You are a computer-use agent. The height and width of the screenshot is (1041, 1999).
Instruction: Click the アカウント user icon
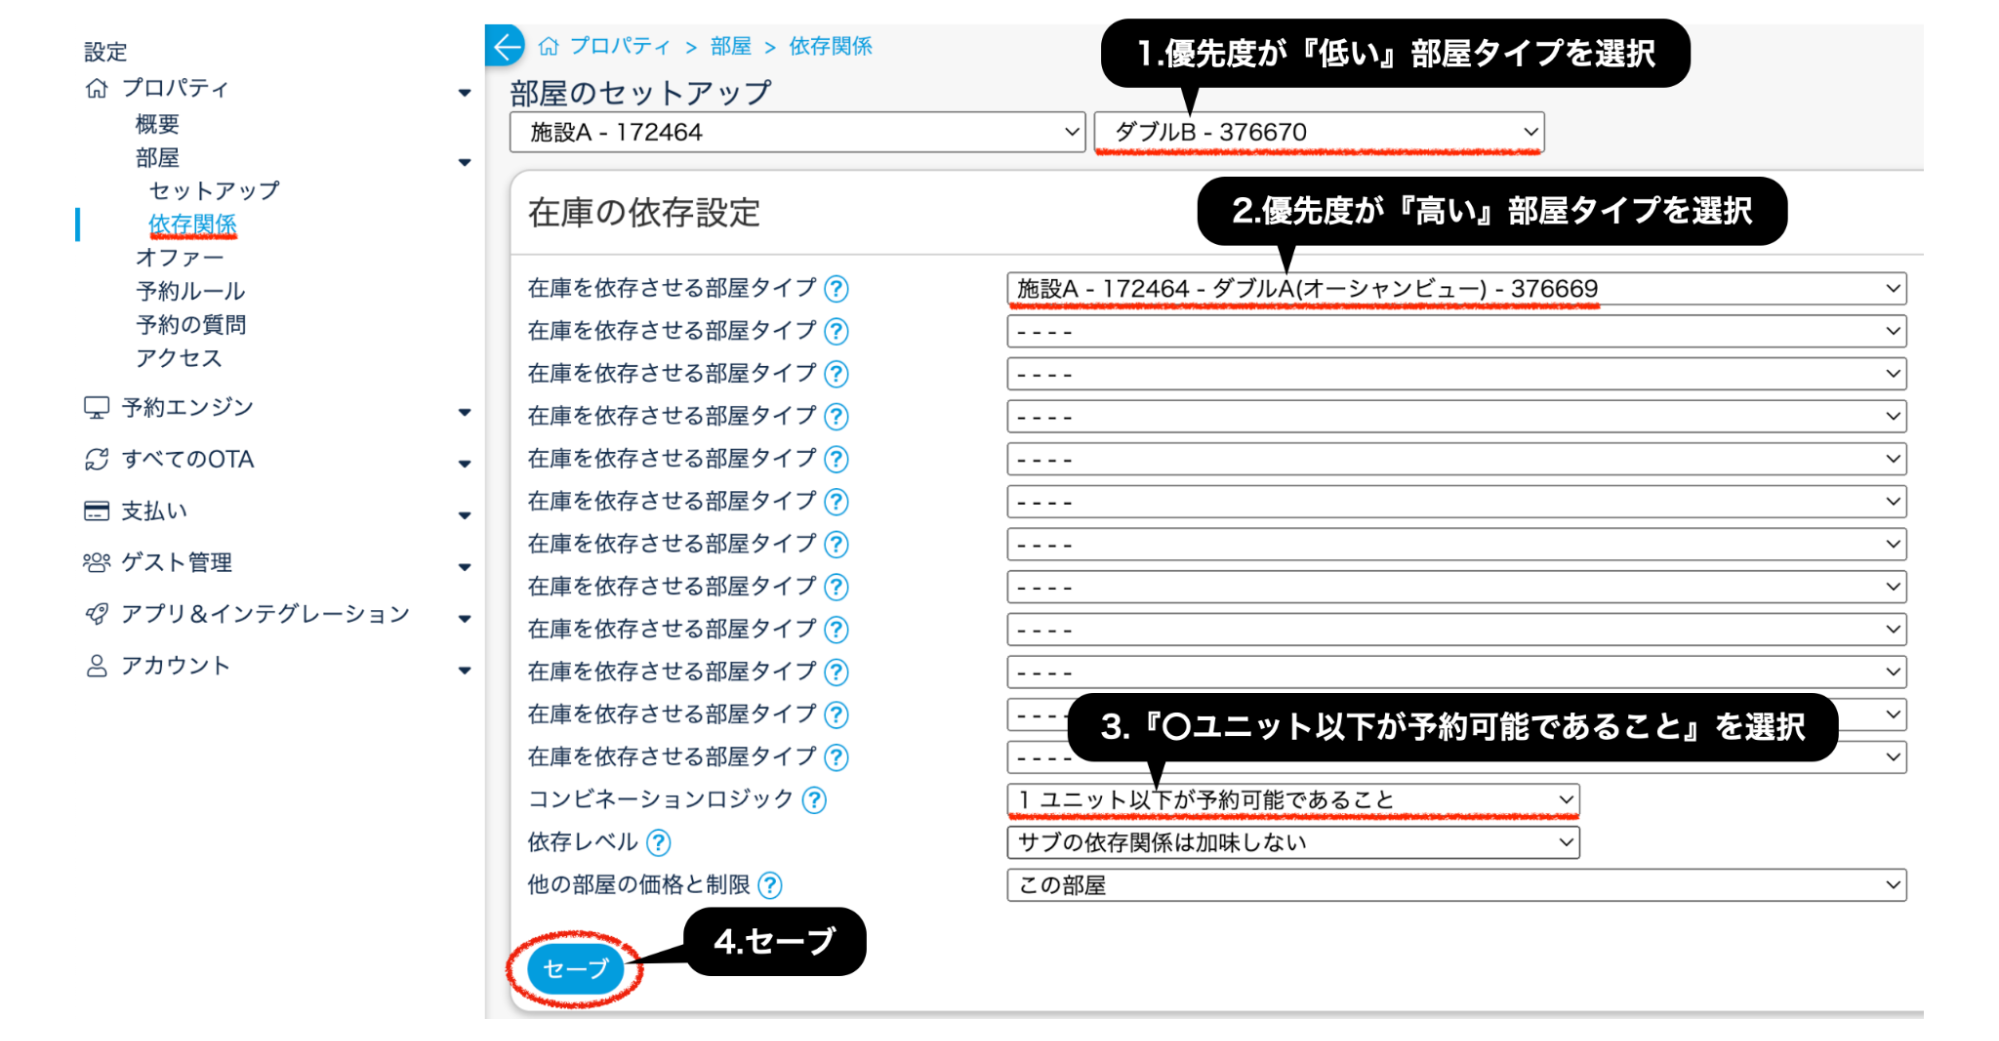(96, 666)
